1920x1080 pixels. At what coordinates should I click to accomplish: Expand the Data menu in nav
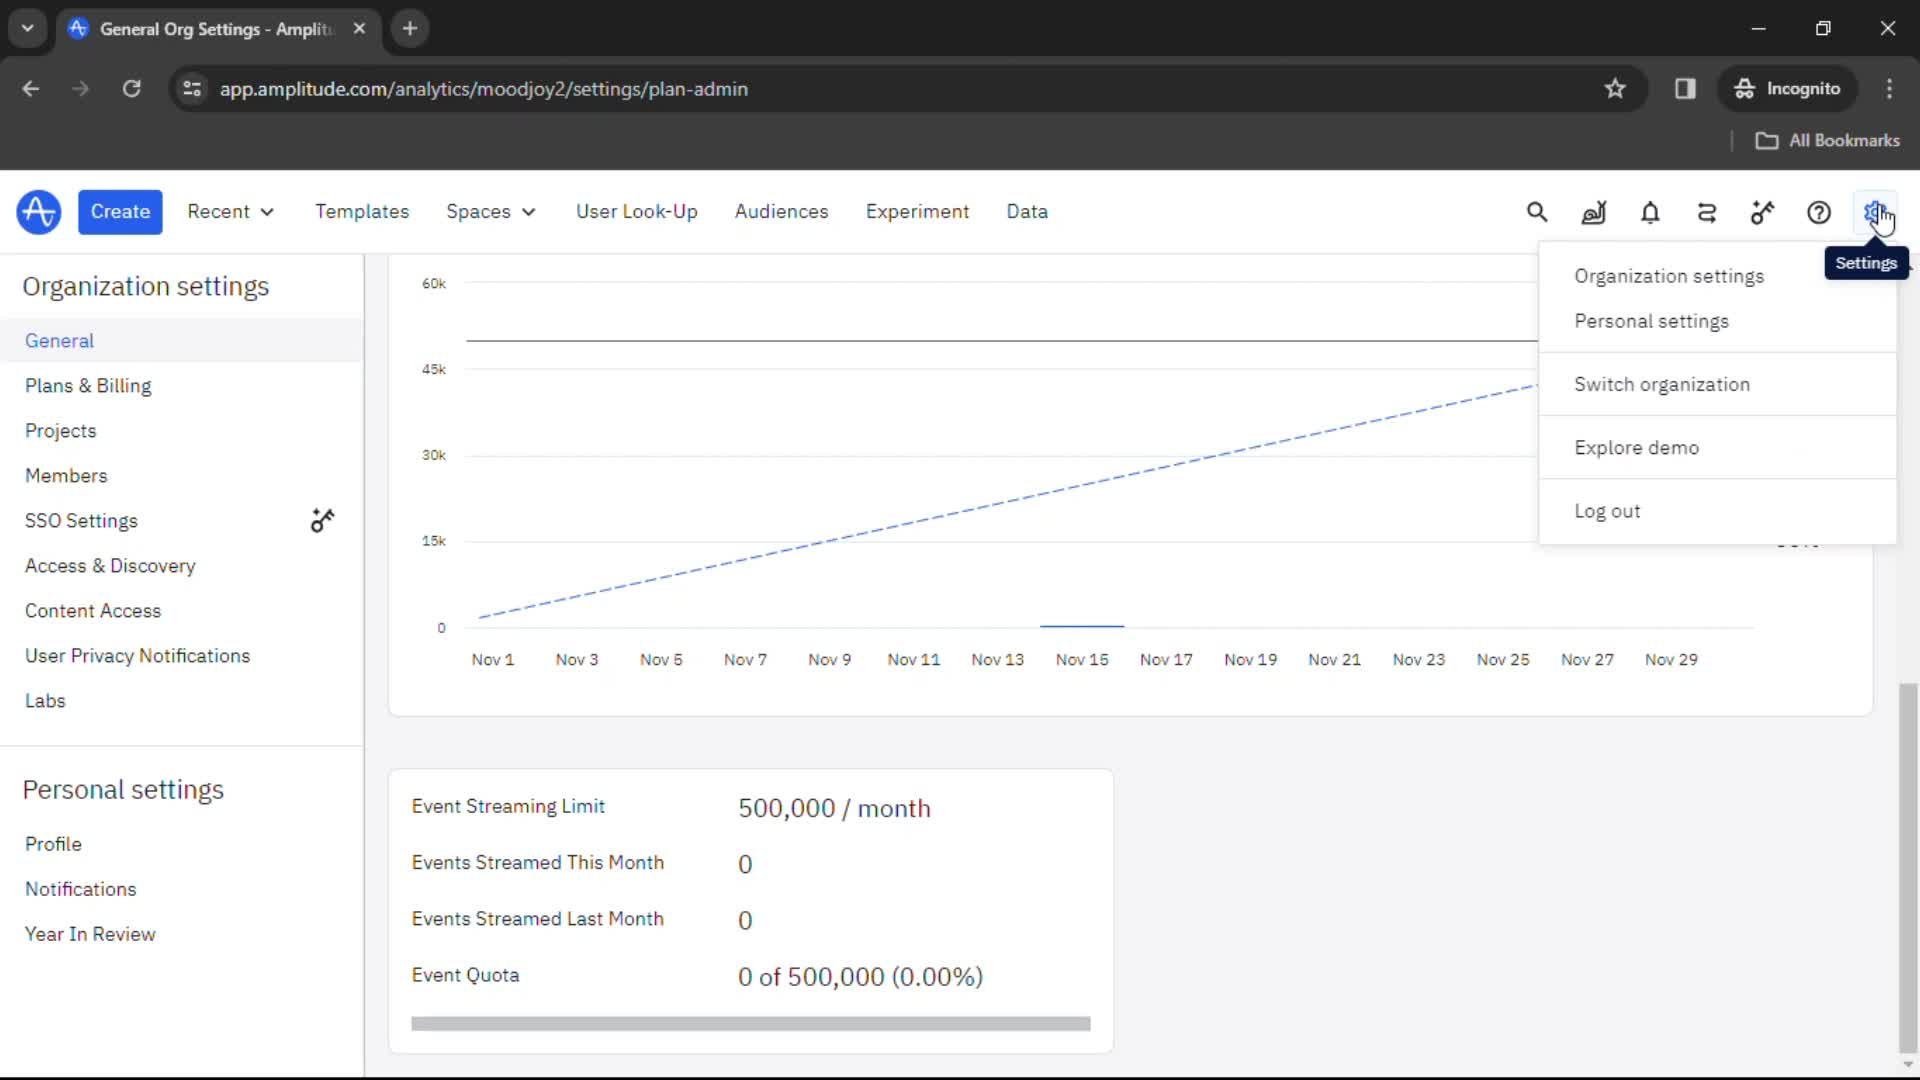pos(1027,212)
